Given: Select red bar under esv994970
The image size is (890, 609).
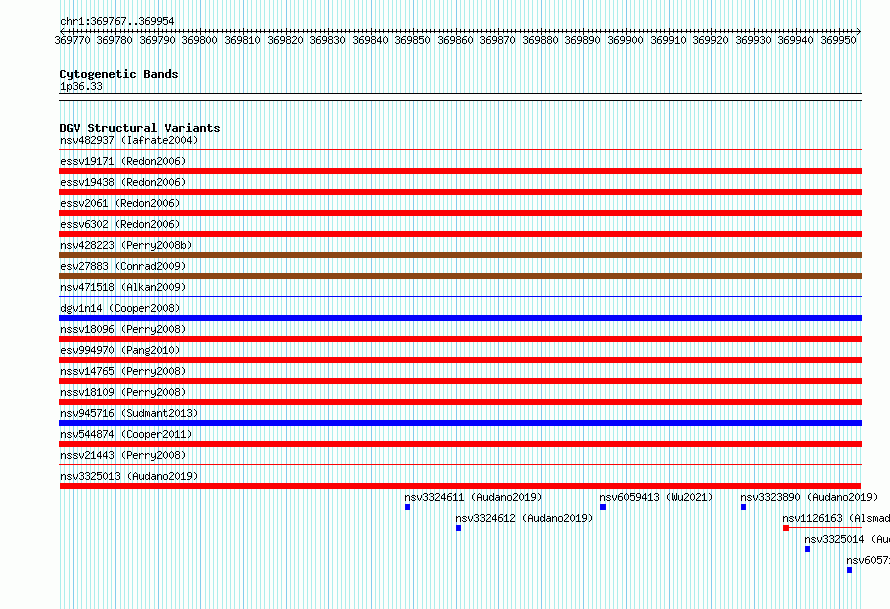Looking at the screenshot, I should (x=460, y=360).
